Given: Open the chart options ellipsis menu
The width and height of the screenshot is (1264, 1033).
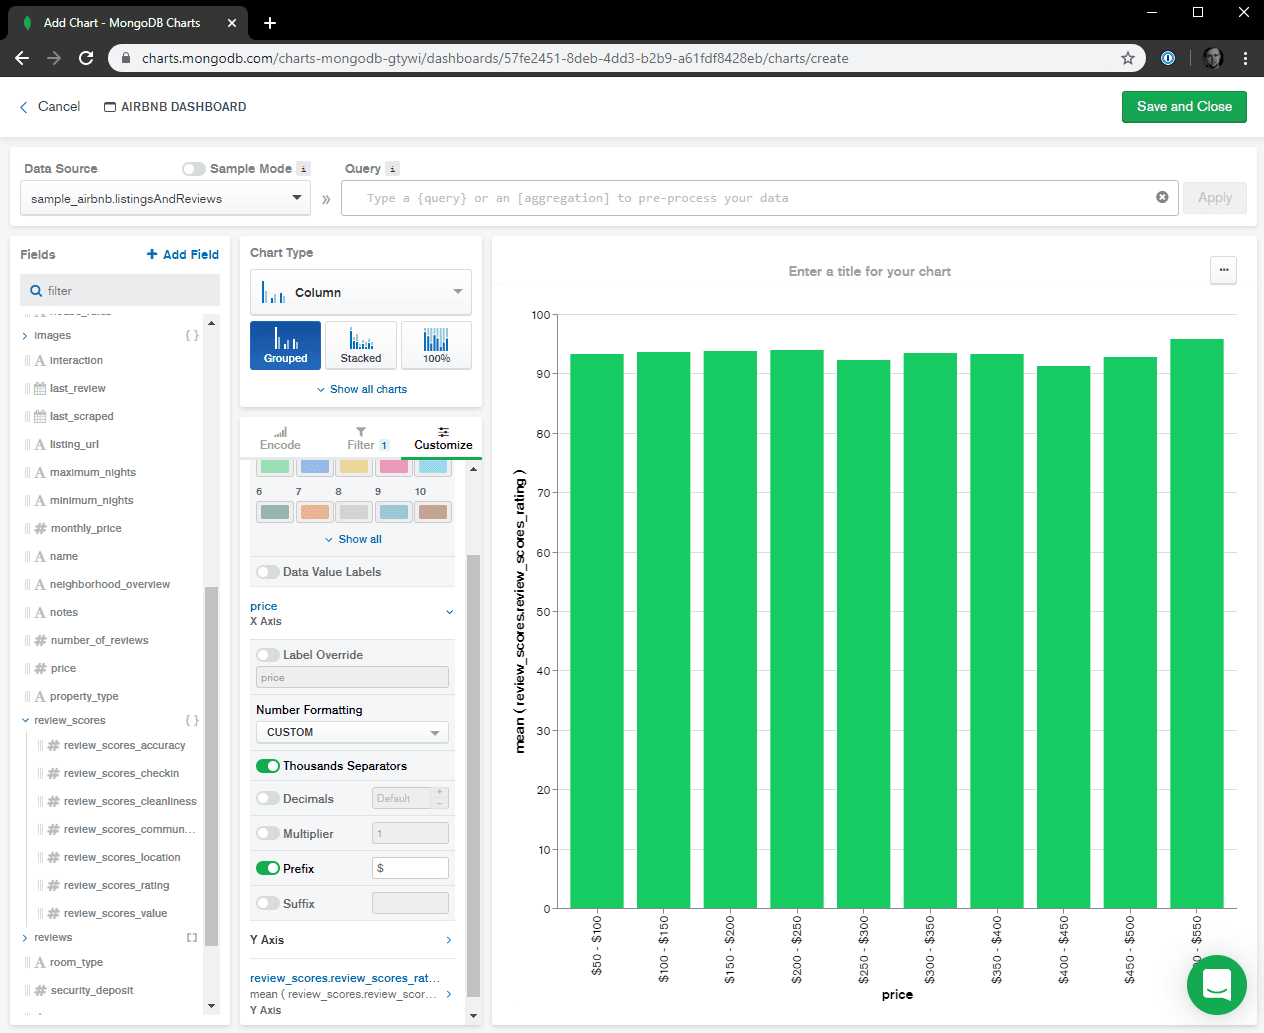Looking at the screenshot, I should (1223, 270).
